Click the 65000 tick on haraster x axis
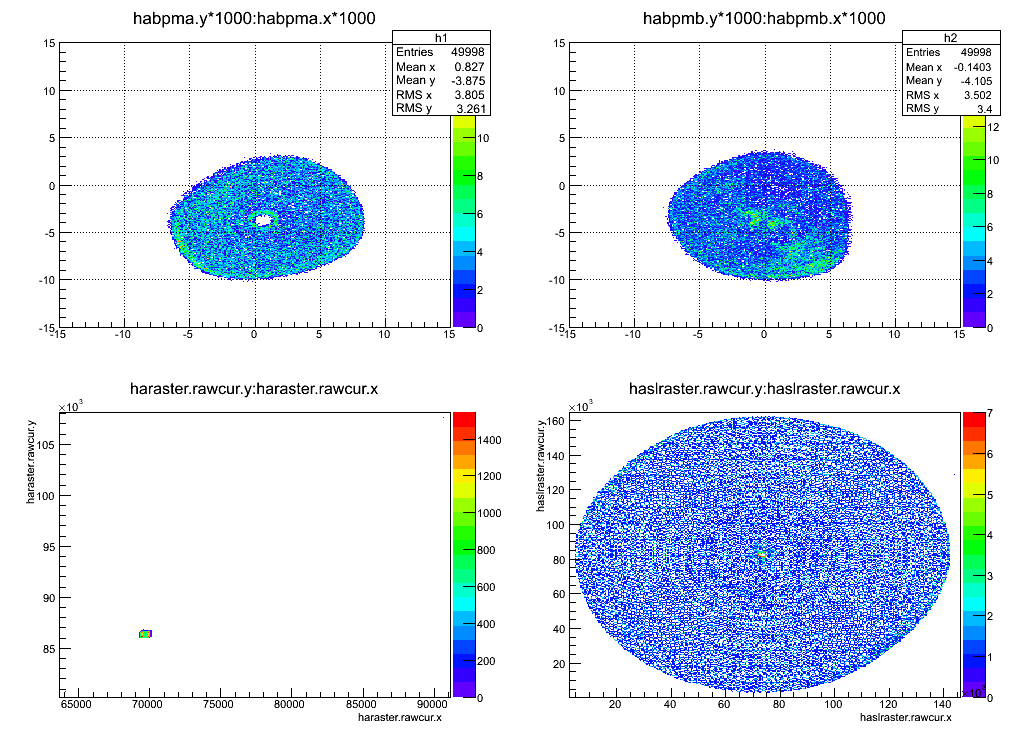 [75, 705]
